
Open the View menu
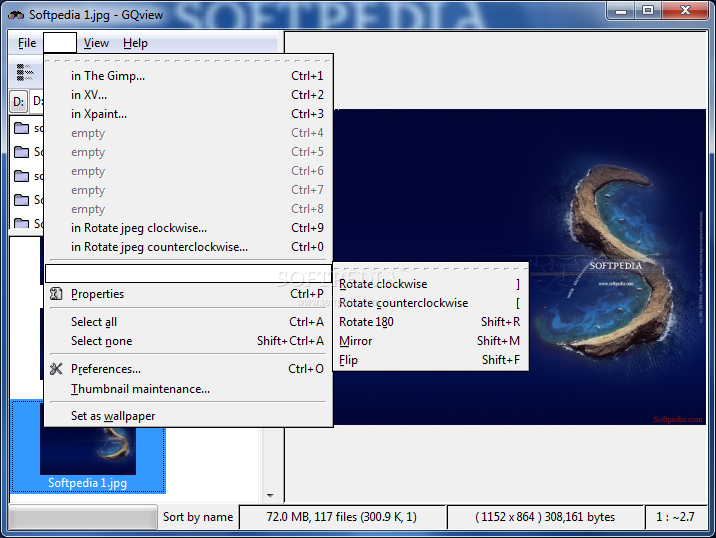coord(96,43)
